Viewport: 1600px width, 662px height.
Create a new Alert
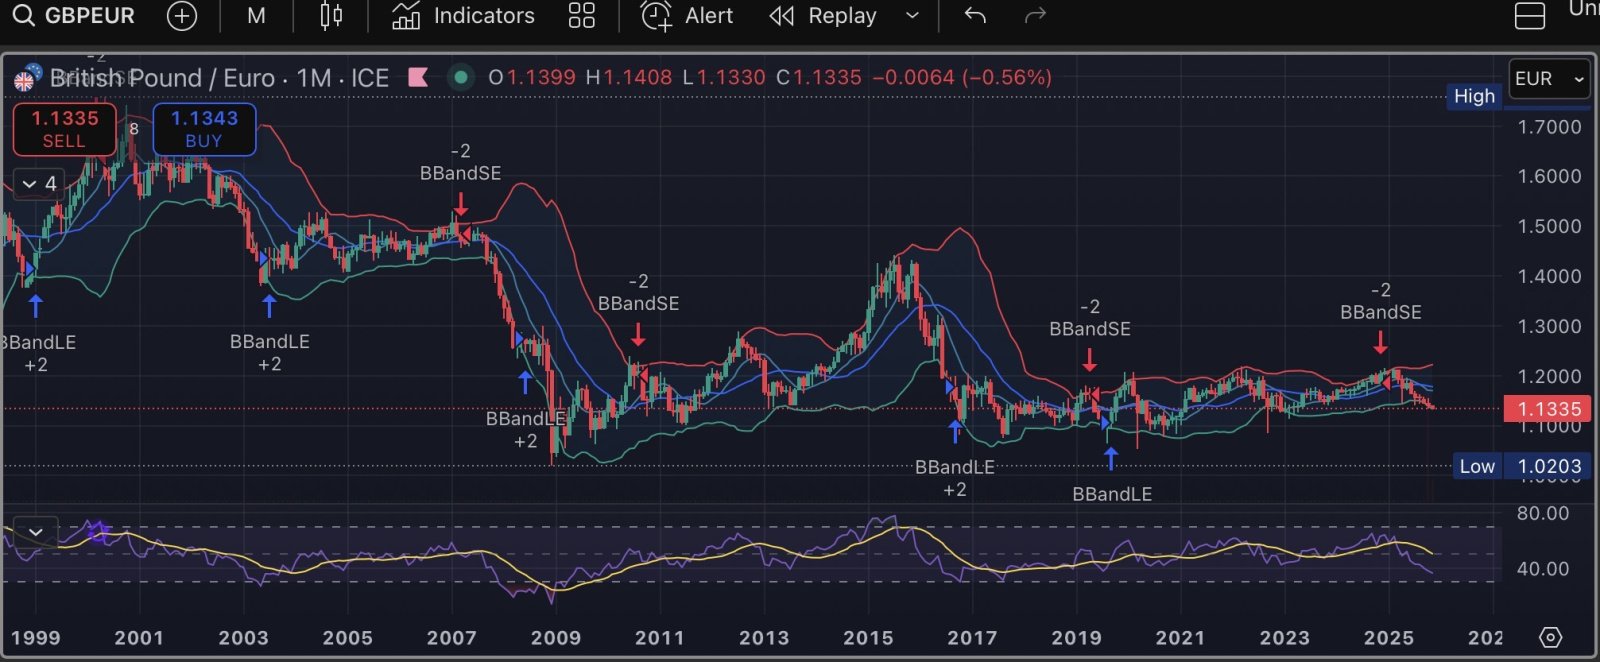pos(687,16)
